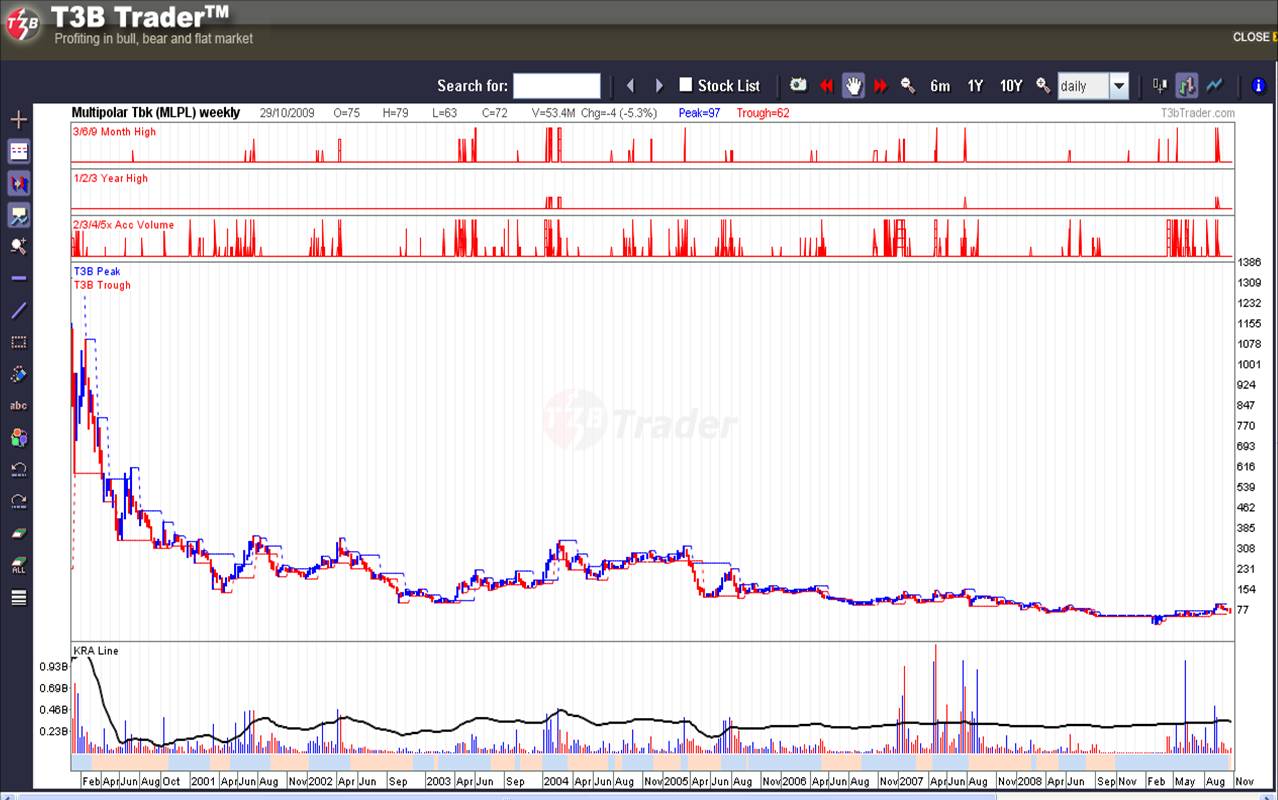
Task: Toggle the Stock List checkbox
Action: [x=685, y=86]
